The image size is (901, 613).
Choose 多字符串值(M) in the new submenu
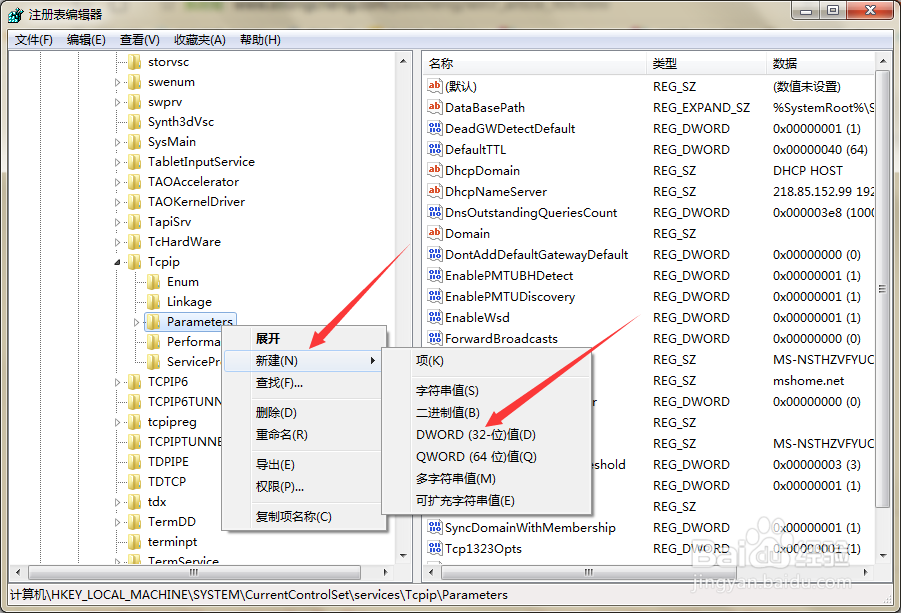pyautogui.click(x=486, y=479)
